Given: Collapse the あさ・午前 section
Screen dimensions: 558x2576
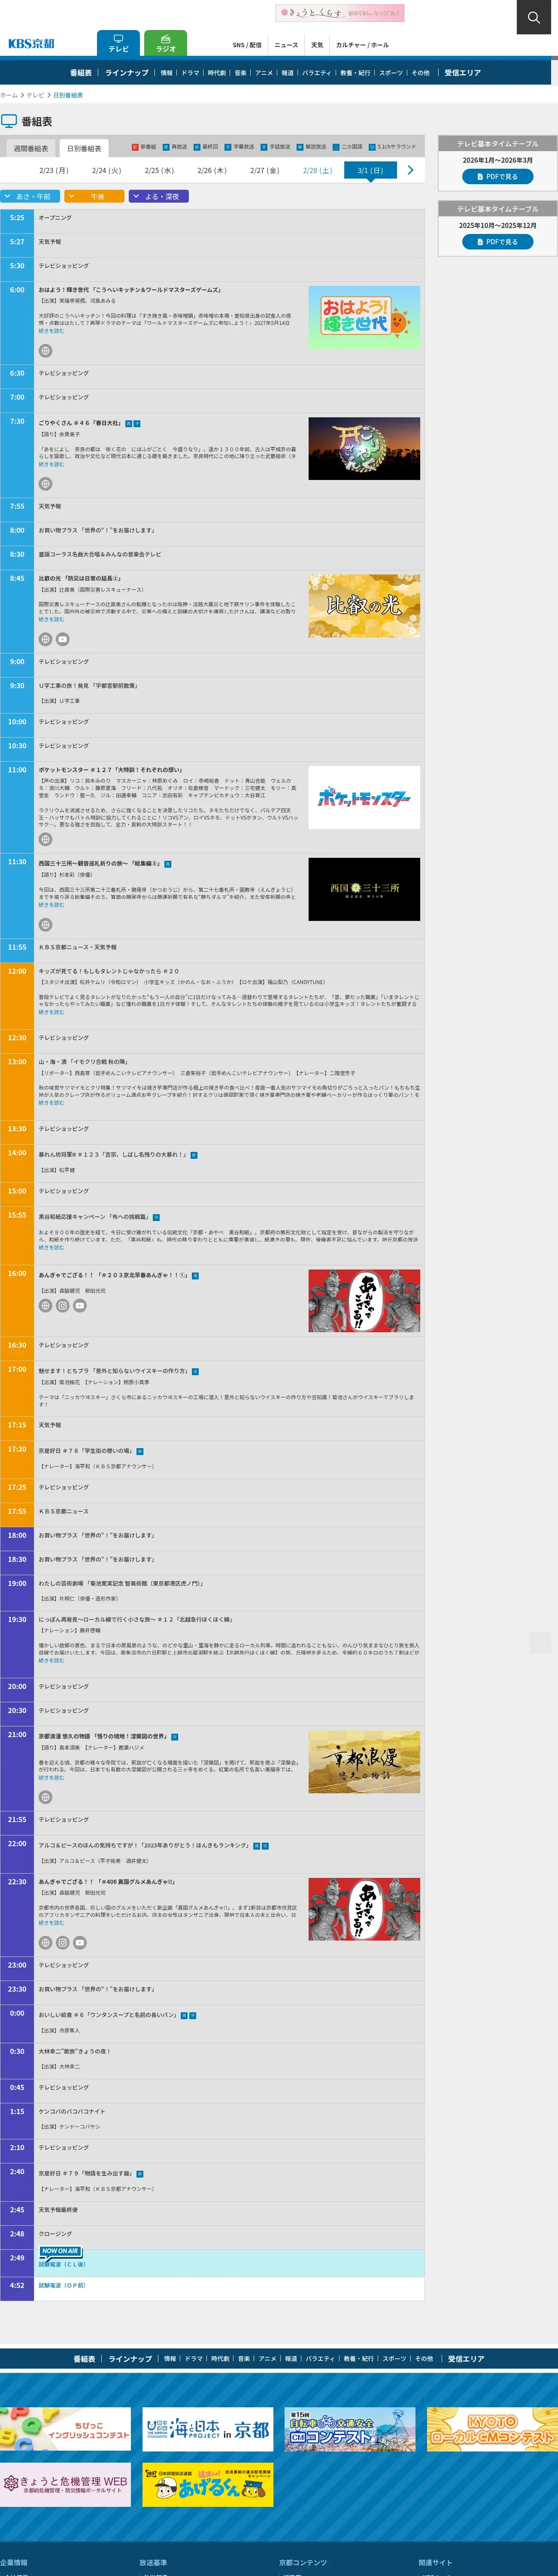Looking at the screenshot, I should coord(30,196).
